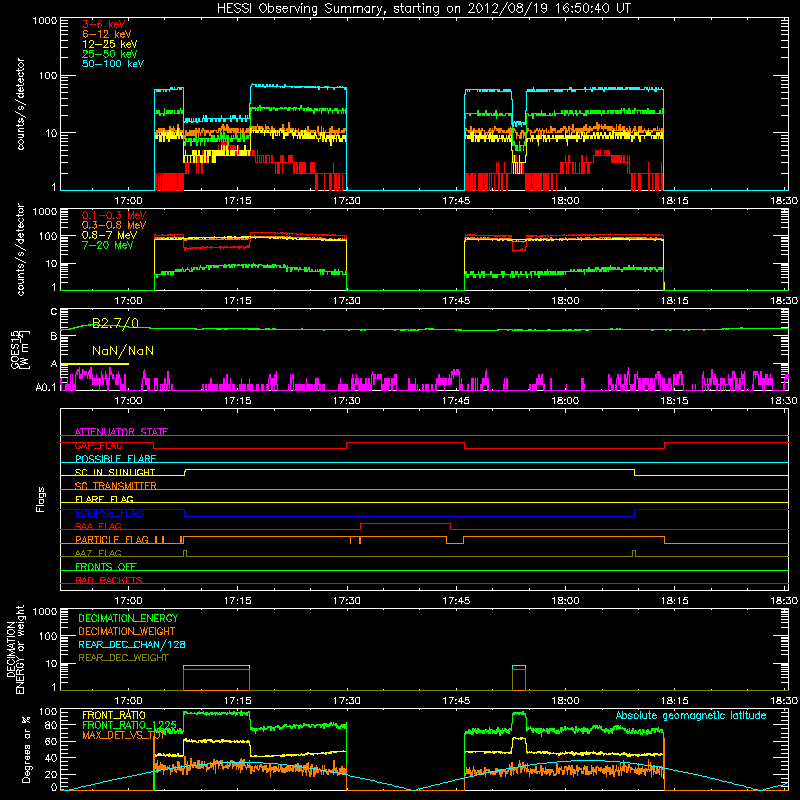Select the 18:00 tick under the GOES panel

[565, 401]
